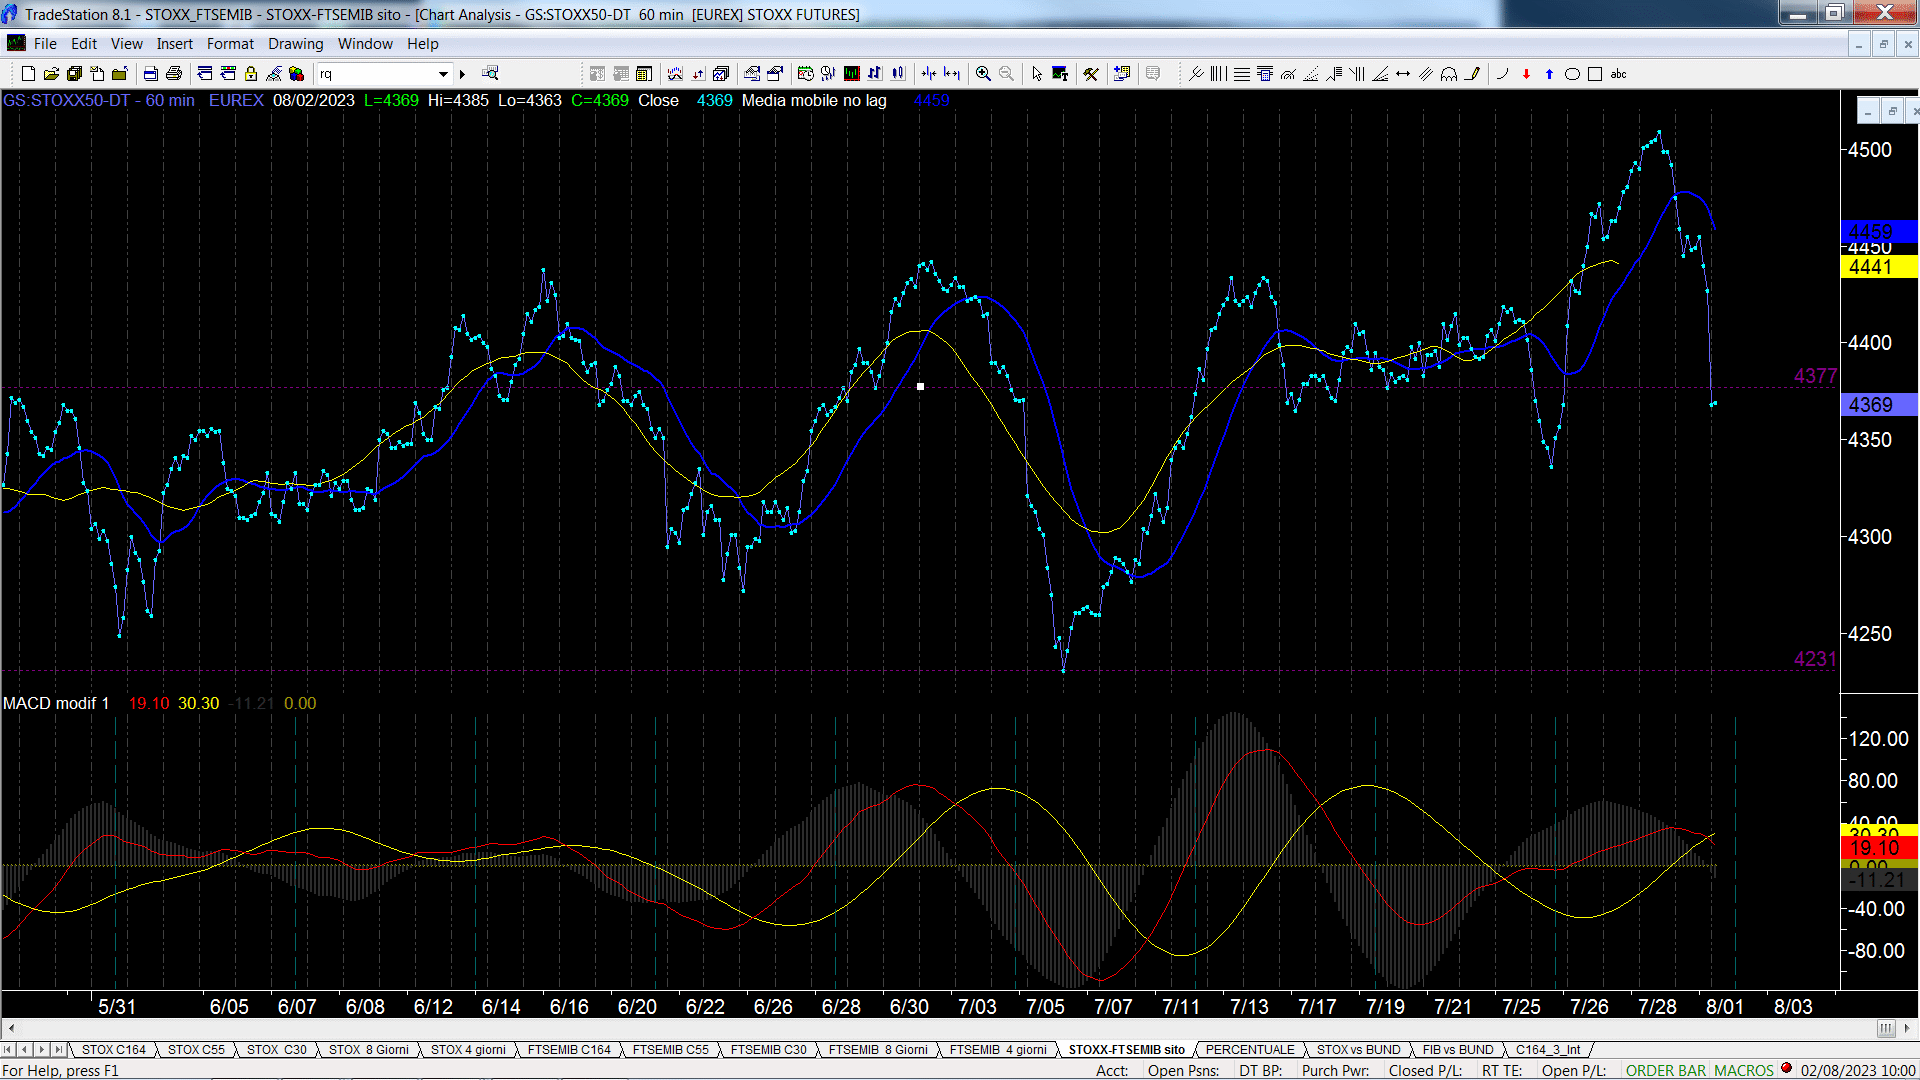Select the pencil freehand drawing tool

pos(1472,74)
